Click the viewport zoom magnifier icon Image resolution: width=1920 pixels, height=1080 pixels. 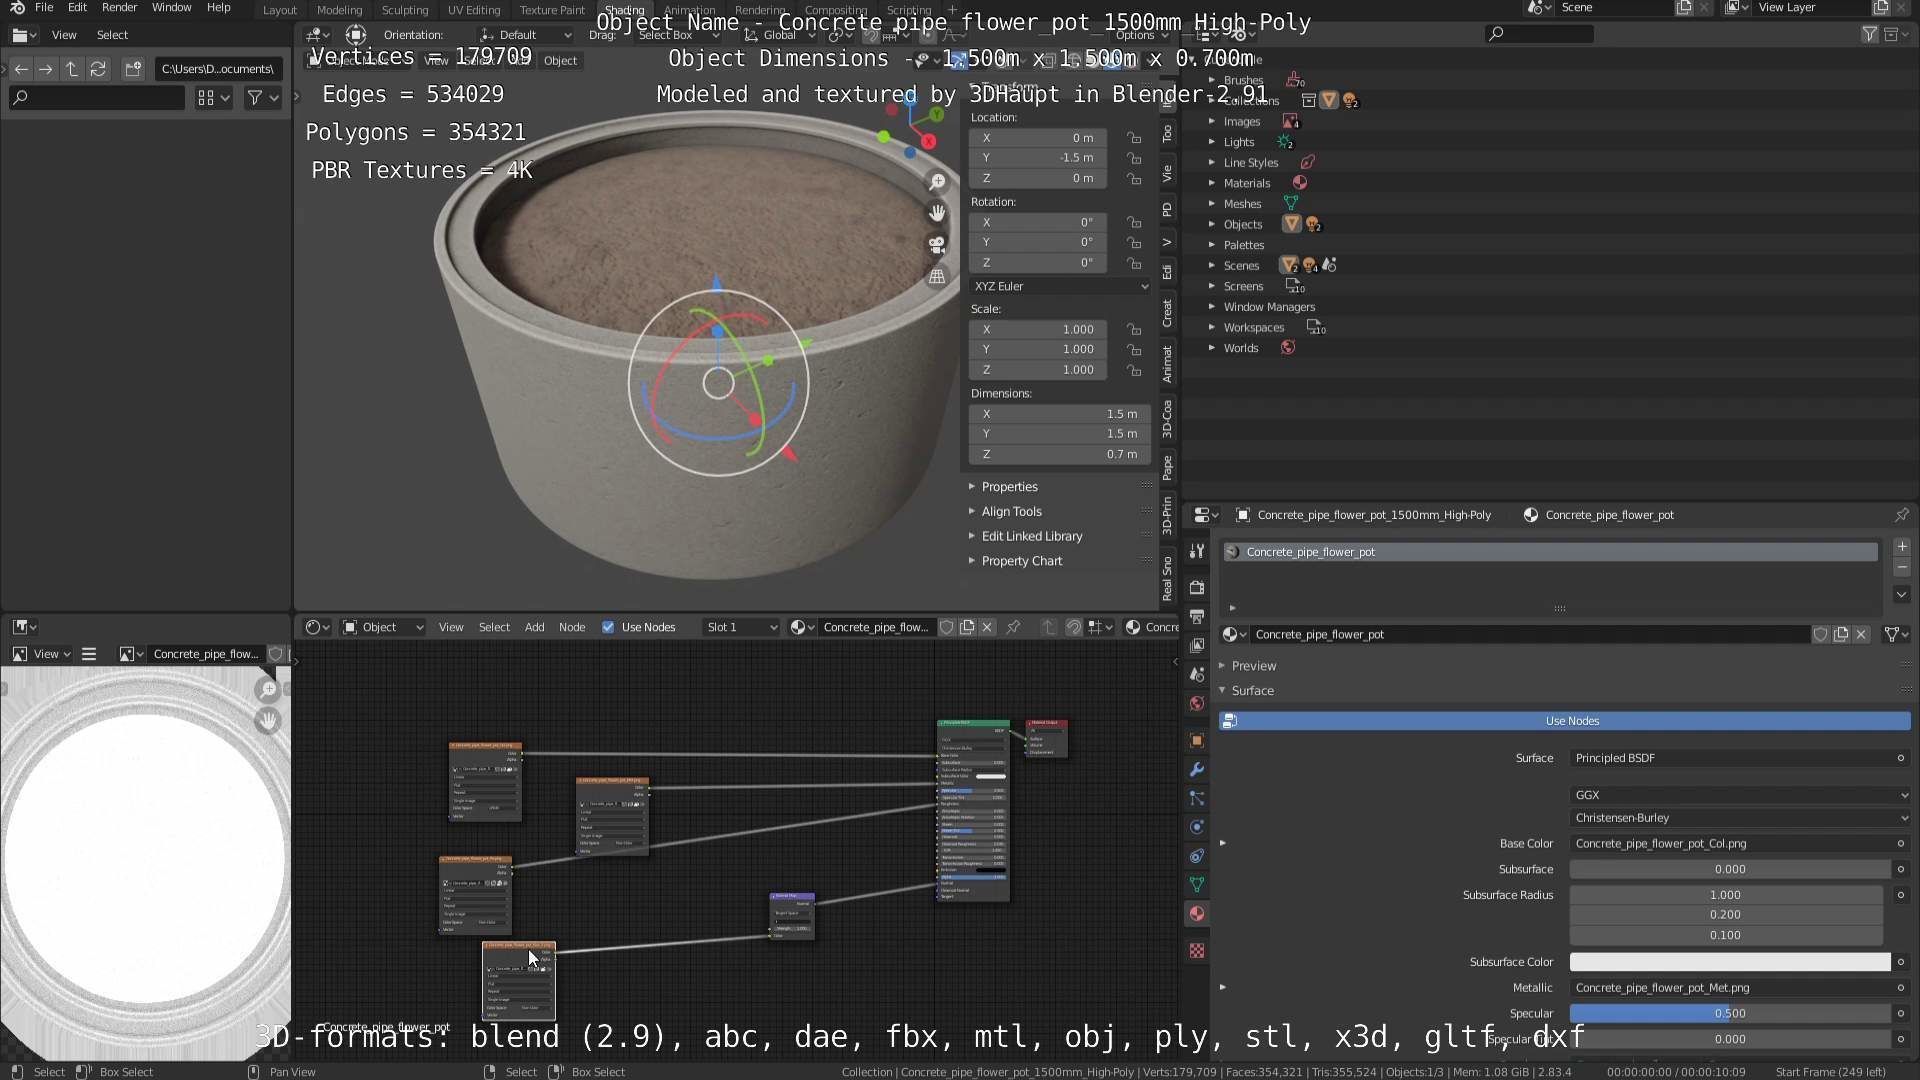(937, 181)
